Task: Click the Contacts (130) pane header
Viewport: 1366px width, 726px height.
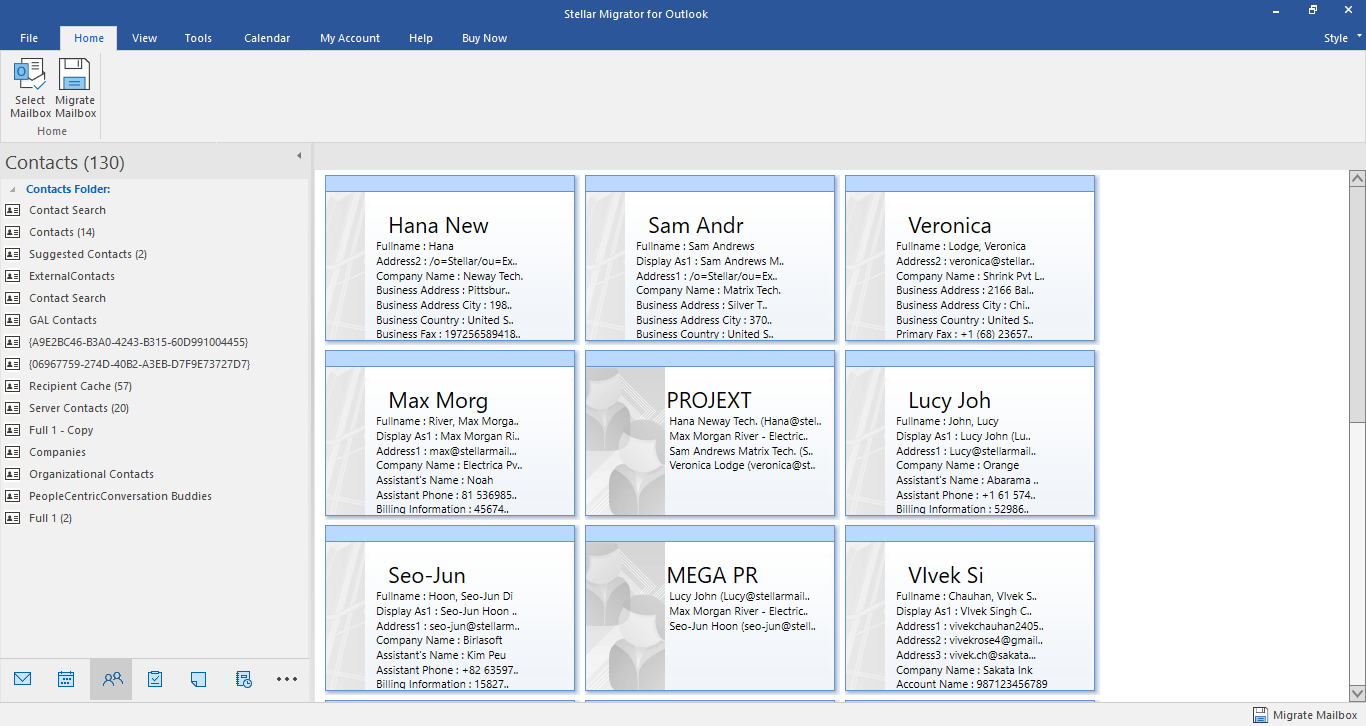Action: point(65,162)
